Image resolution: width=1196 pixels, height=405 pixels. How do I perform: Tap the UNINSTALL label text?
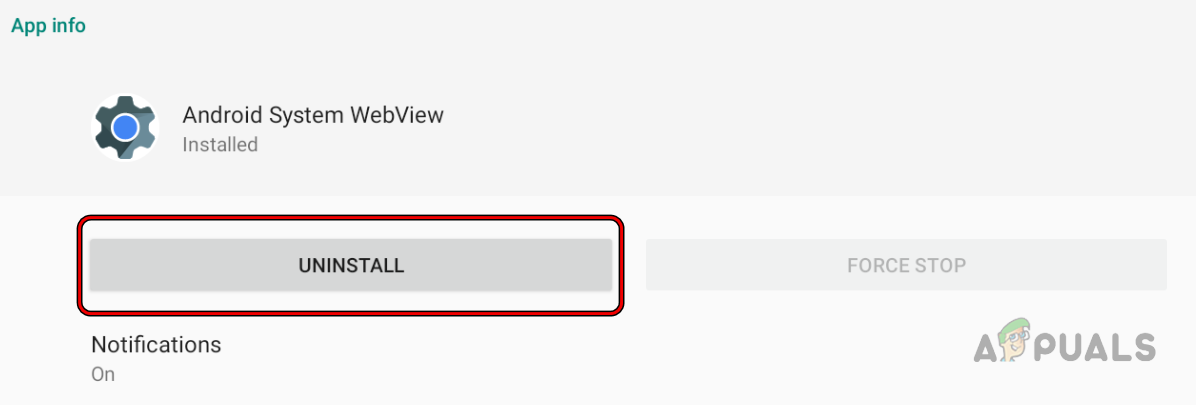(351, 266)
